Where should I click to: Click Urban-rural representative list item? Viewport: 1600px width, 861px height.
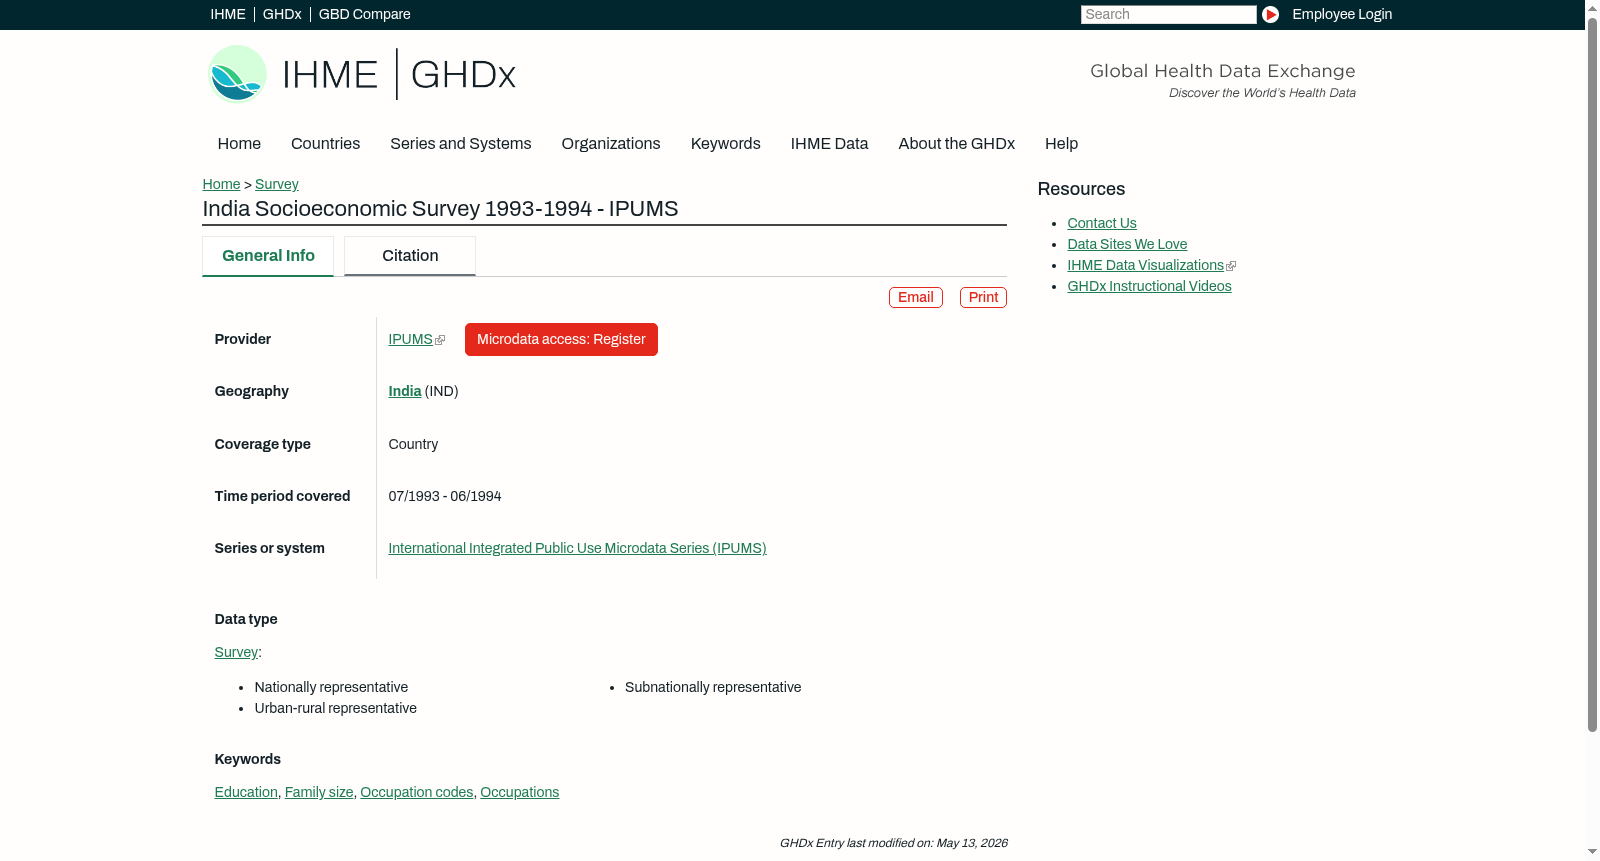tap(335, 708)
